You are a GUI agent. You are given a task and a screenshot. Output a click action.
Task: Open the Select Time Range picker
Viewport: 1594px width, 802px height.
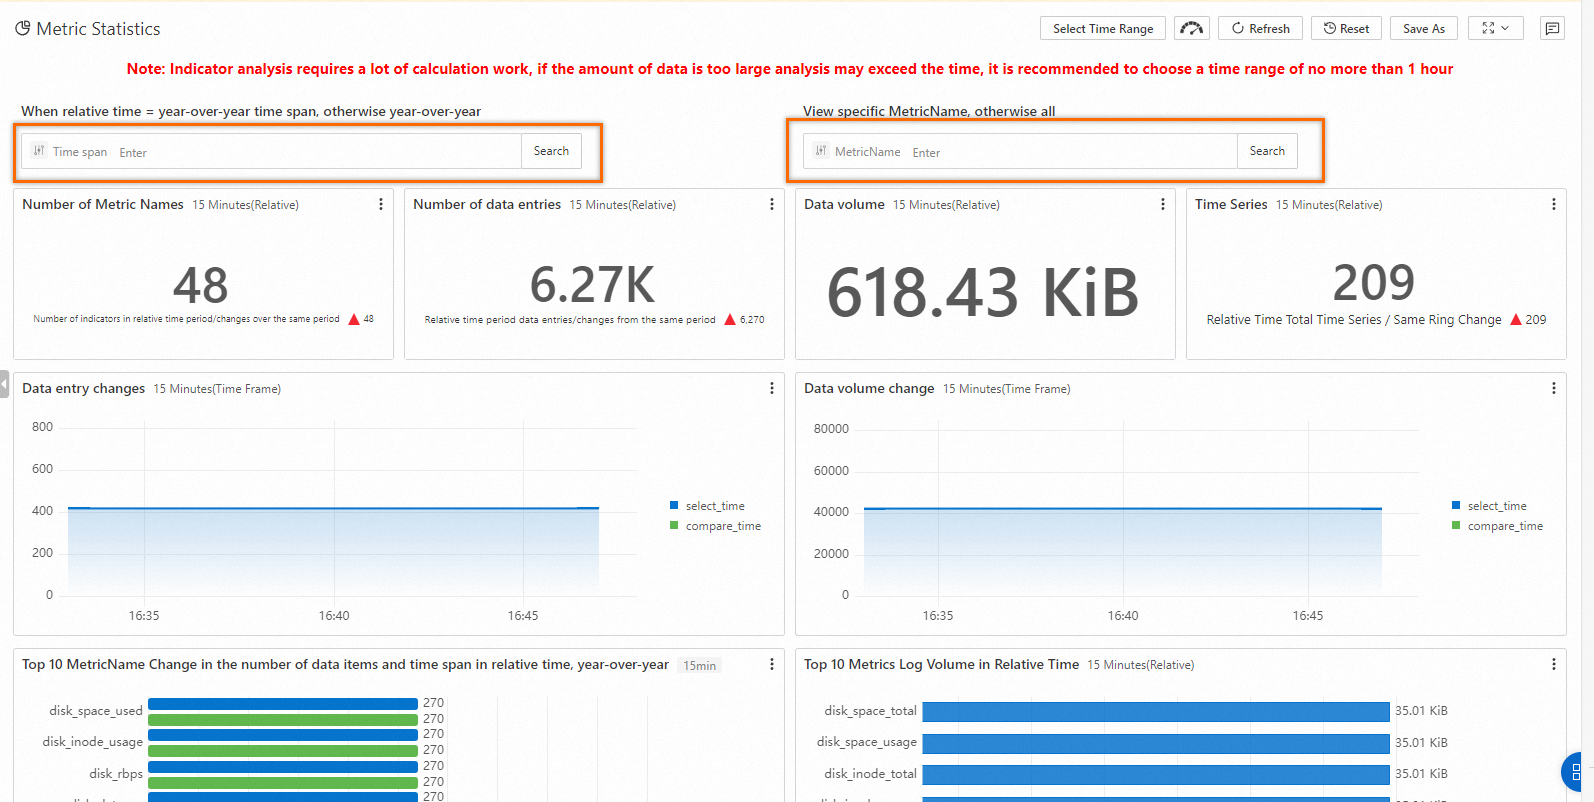click(1103, 28)
